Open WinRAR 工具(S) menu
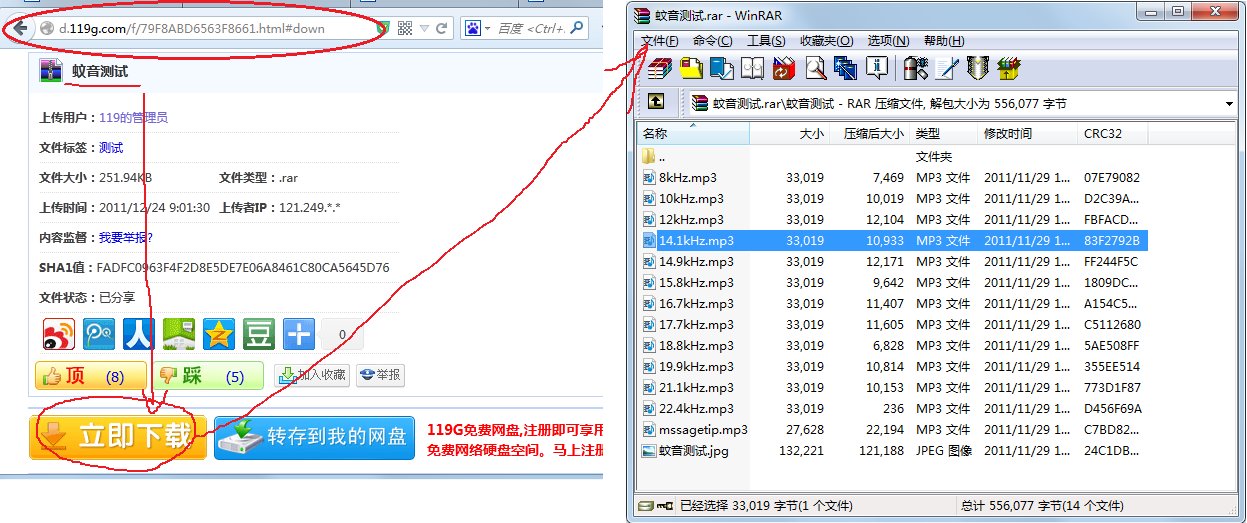Screen dimensions: 1247x523 (766, 41)
